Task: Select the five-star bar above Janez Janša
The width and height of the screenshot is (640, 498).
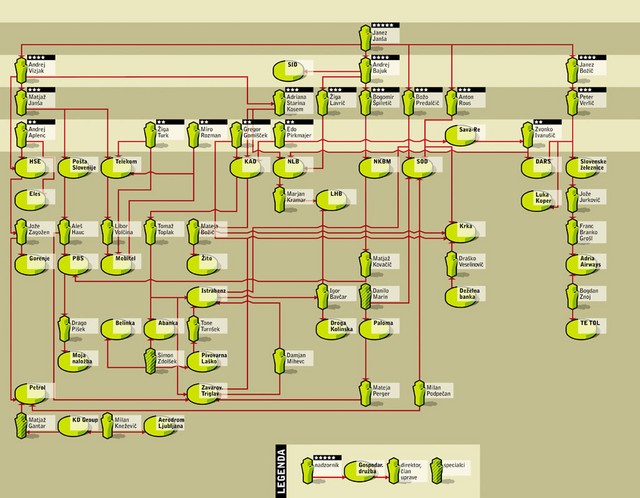Action: tap(385, 25)
